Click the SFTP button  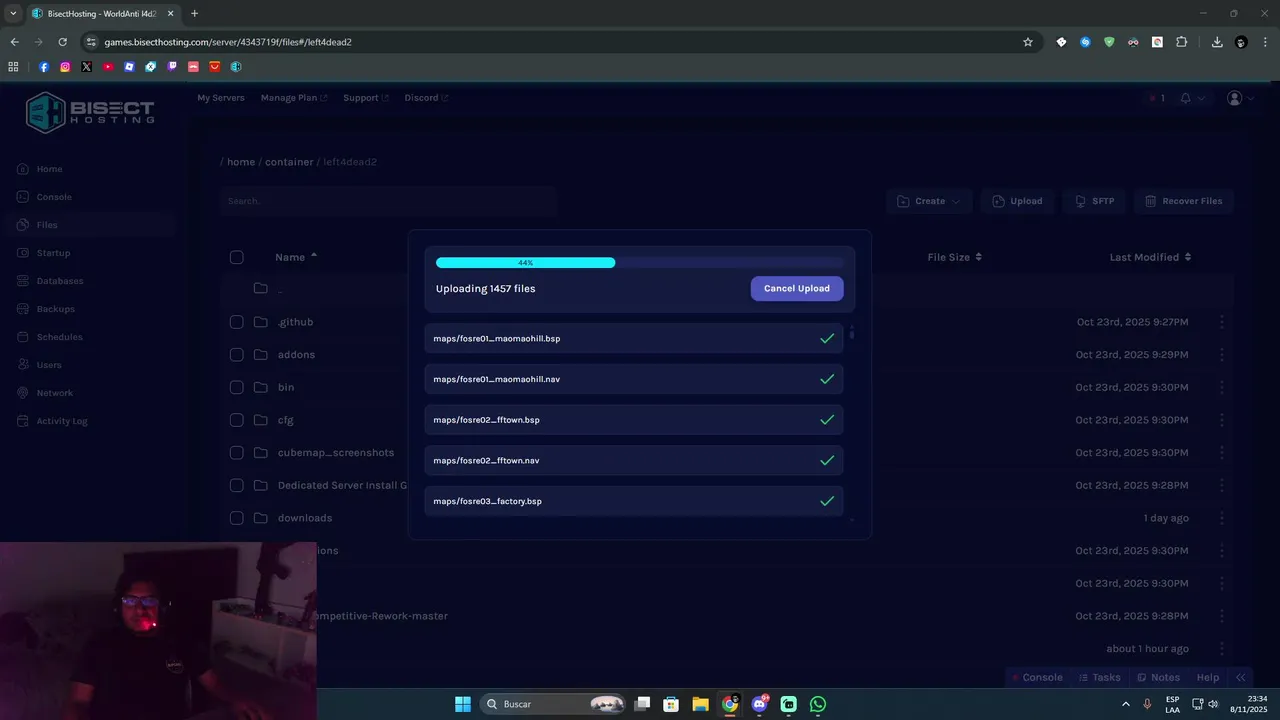[x=1094, y=201]
